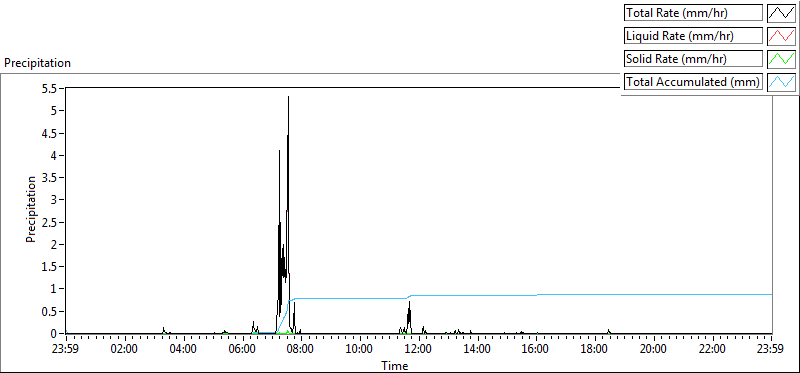Click the Total Accumulated blue plot icon
This screenshot has height=373, width=800.
click(x=781, y=81)
